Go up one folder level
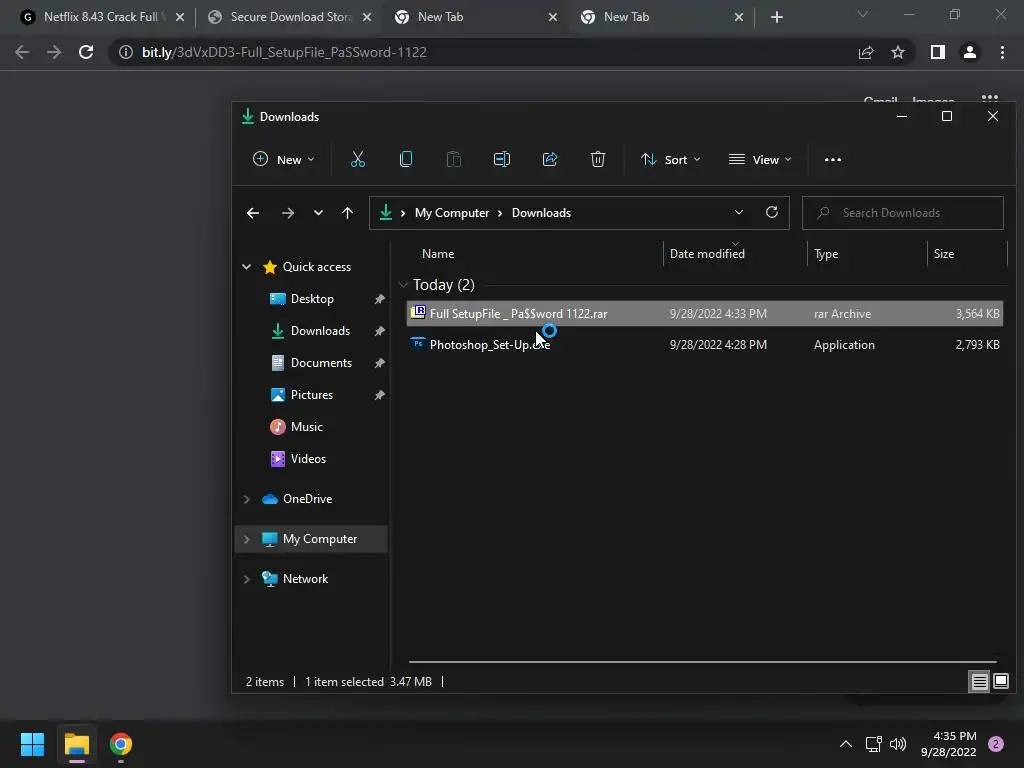This screenshot has width=1024, height=768. [x=347, y=213]
